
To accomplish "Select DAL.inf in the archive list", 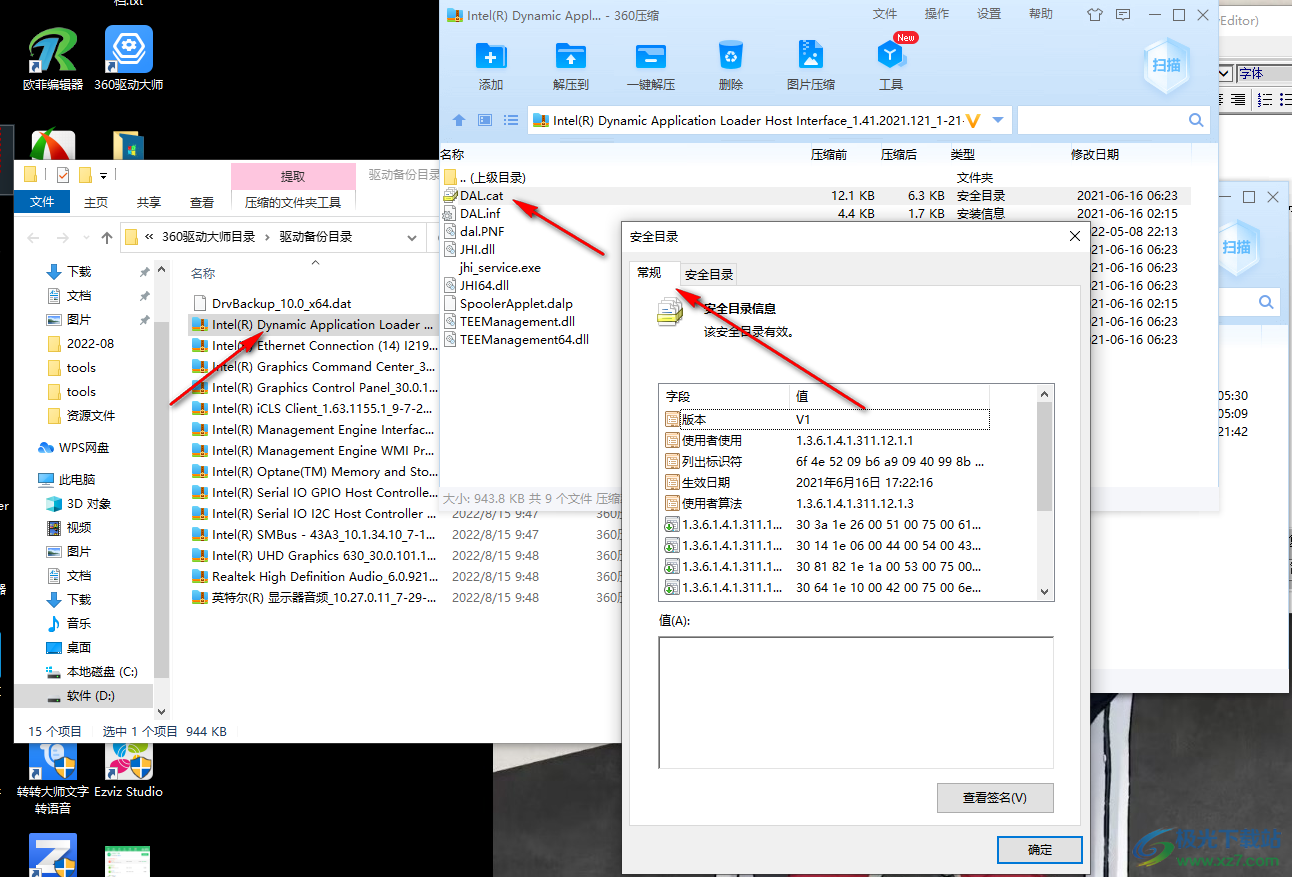I will coord(480,214).
